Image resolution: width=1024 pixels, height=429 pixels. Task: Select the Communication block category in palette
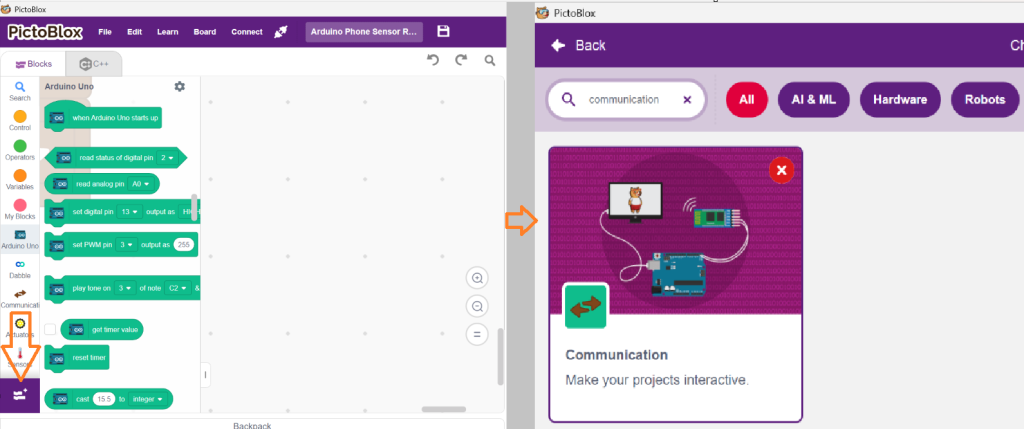(x=20, y=298)
